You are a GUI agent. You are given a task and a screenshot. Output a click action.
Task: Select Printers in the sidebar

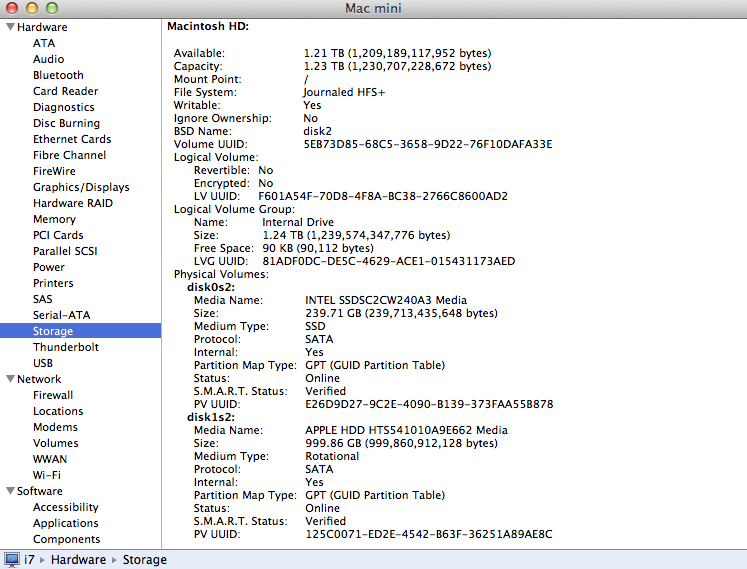click(x=53, y=283)
